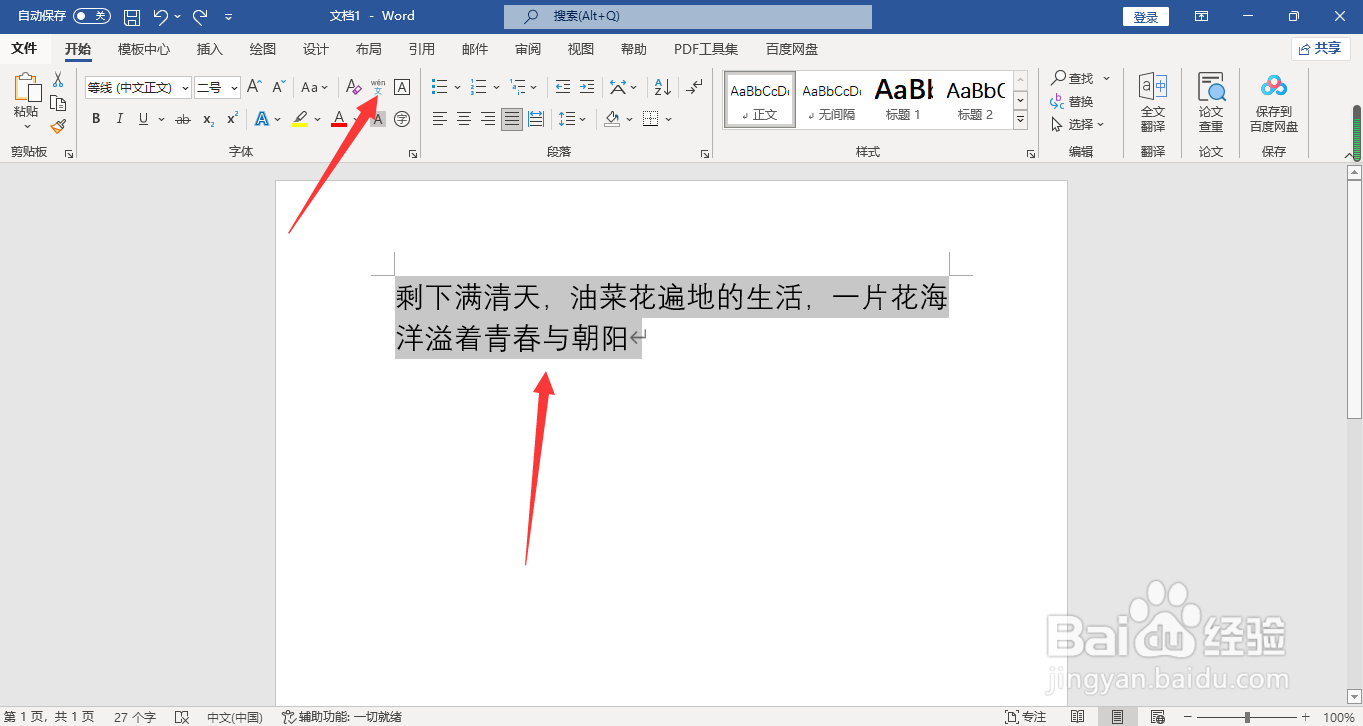Enable 专注 focus mode in status bar

(x=1024, y=716)
